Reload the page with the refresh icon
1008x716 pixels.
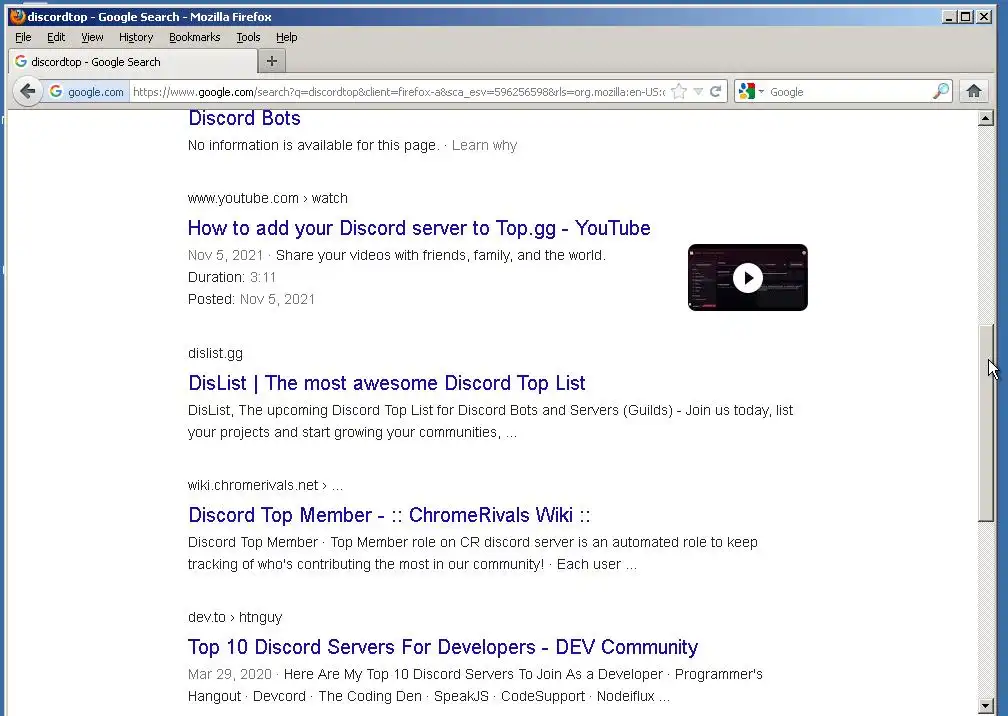click(x=716, y=91)
